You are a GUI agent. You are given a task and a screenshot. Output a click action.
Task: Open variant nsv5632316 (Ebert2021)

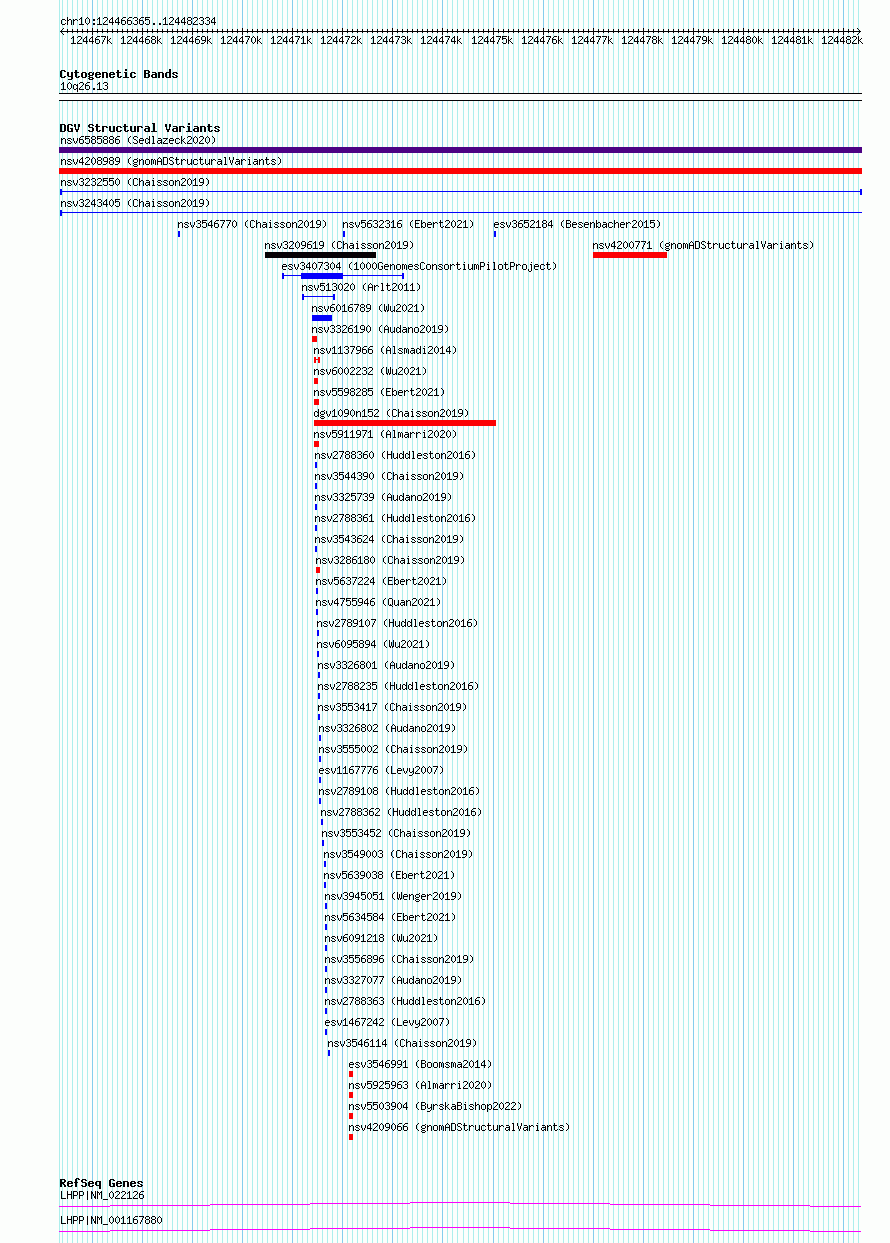click(x=409, y=225)
